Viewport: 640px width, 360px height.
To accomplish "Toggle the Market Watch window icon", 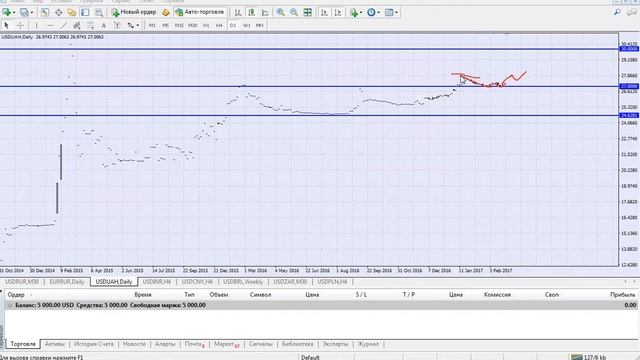I will tap(45, 13).
